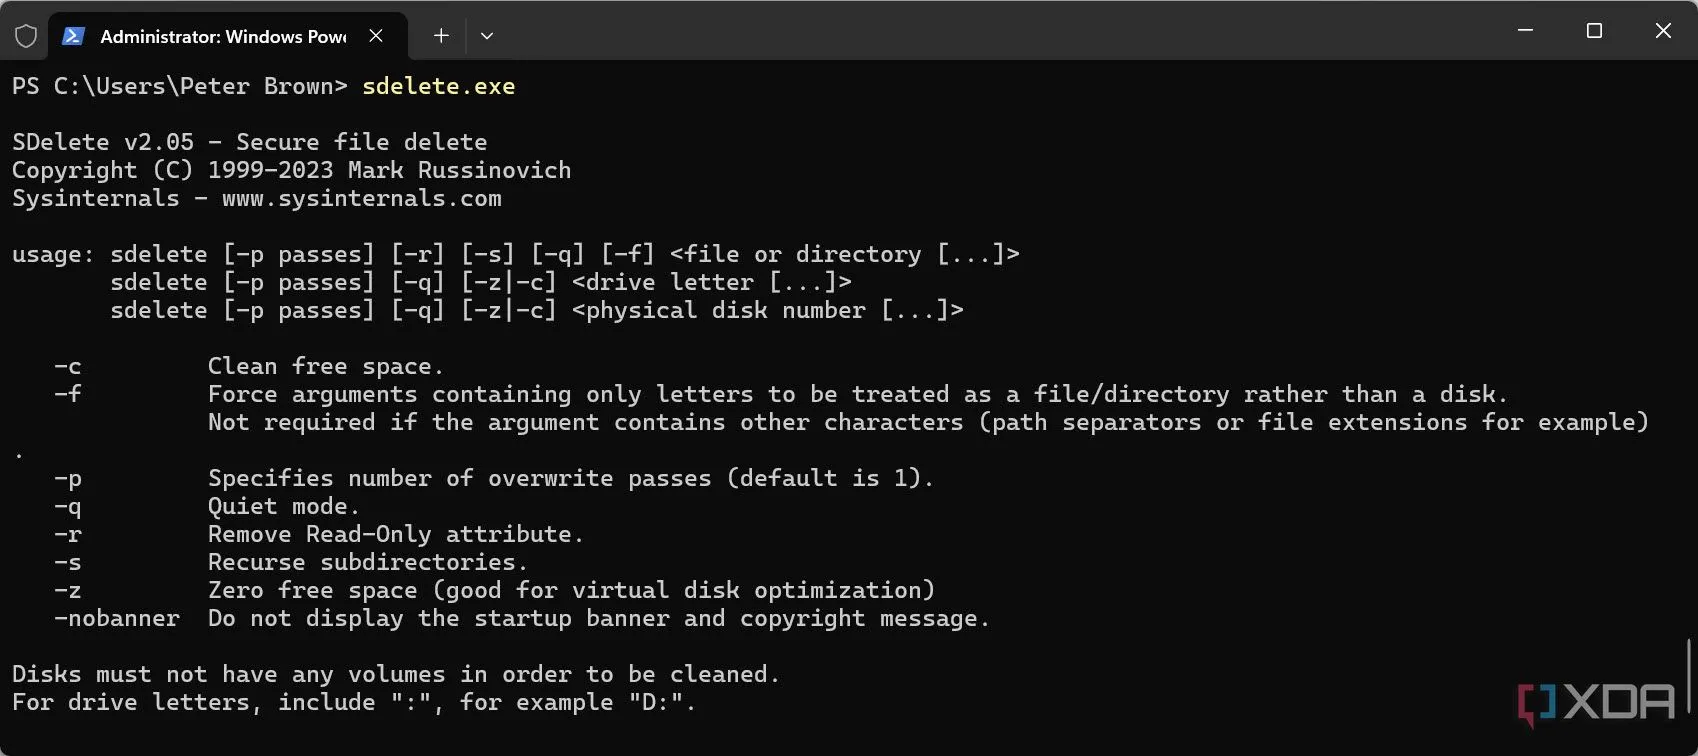The width and height of the screenshot is (1698, 756).
Task: Maximize the terminal window
Action: (1594, 31)
